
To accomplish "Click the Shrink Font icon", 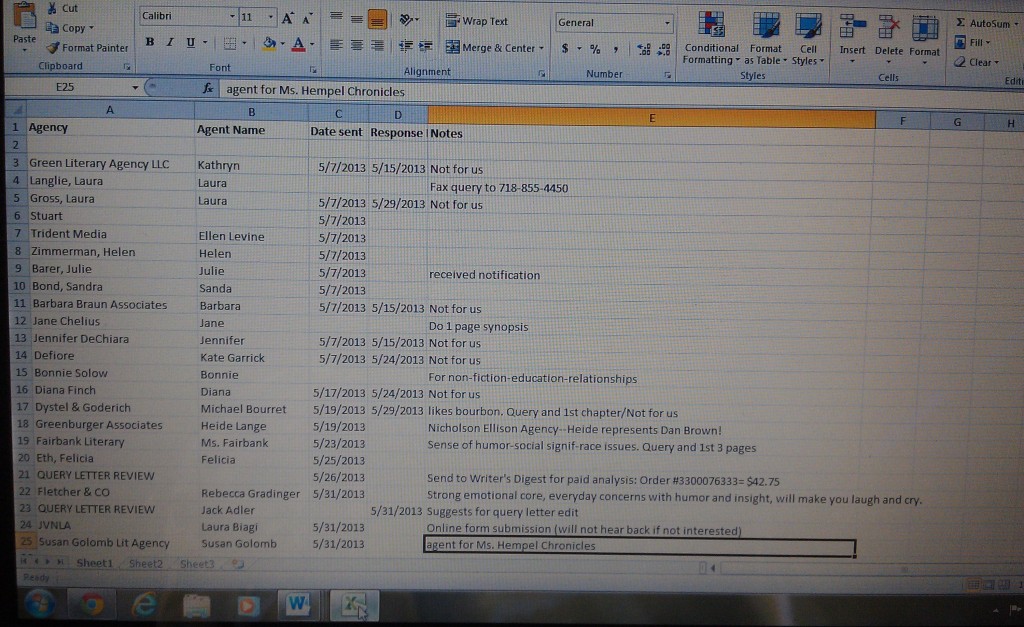I will click(x=307, y=19).
